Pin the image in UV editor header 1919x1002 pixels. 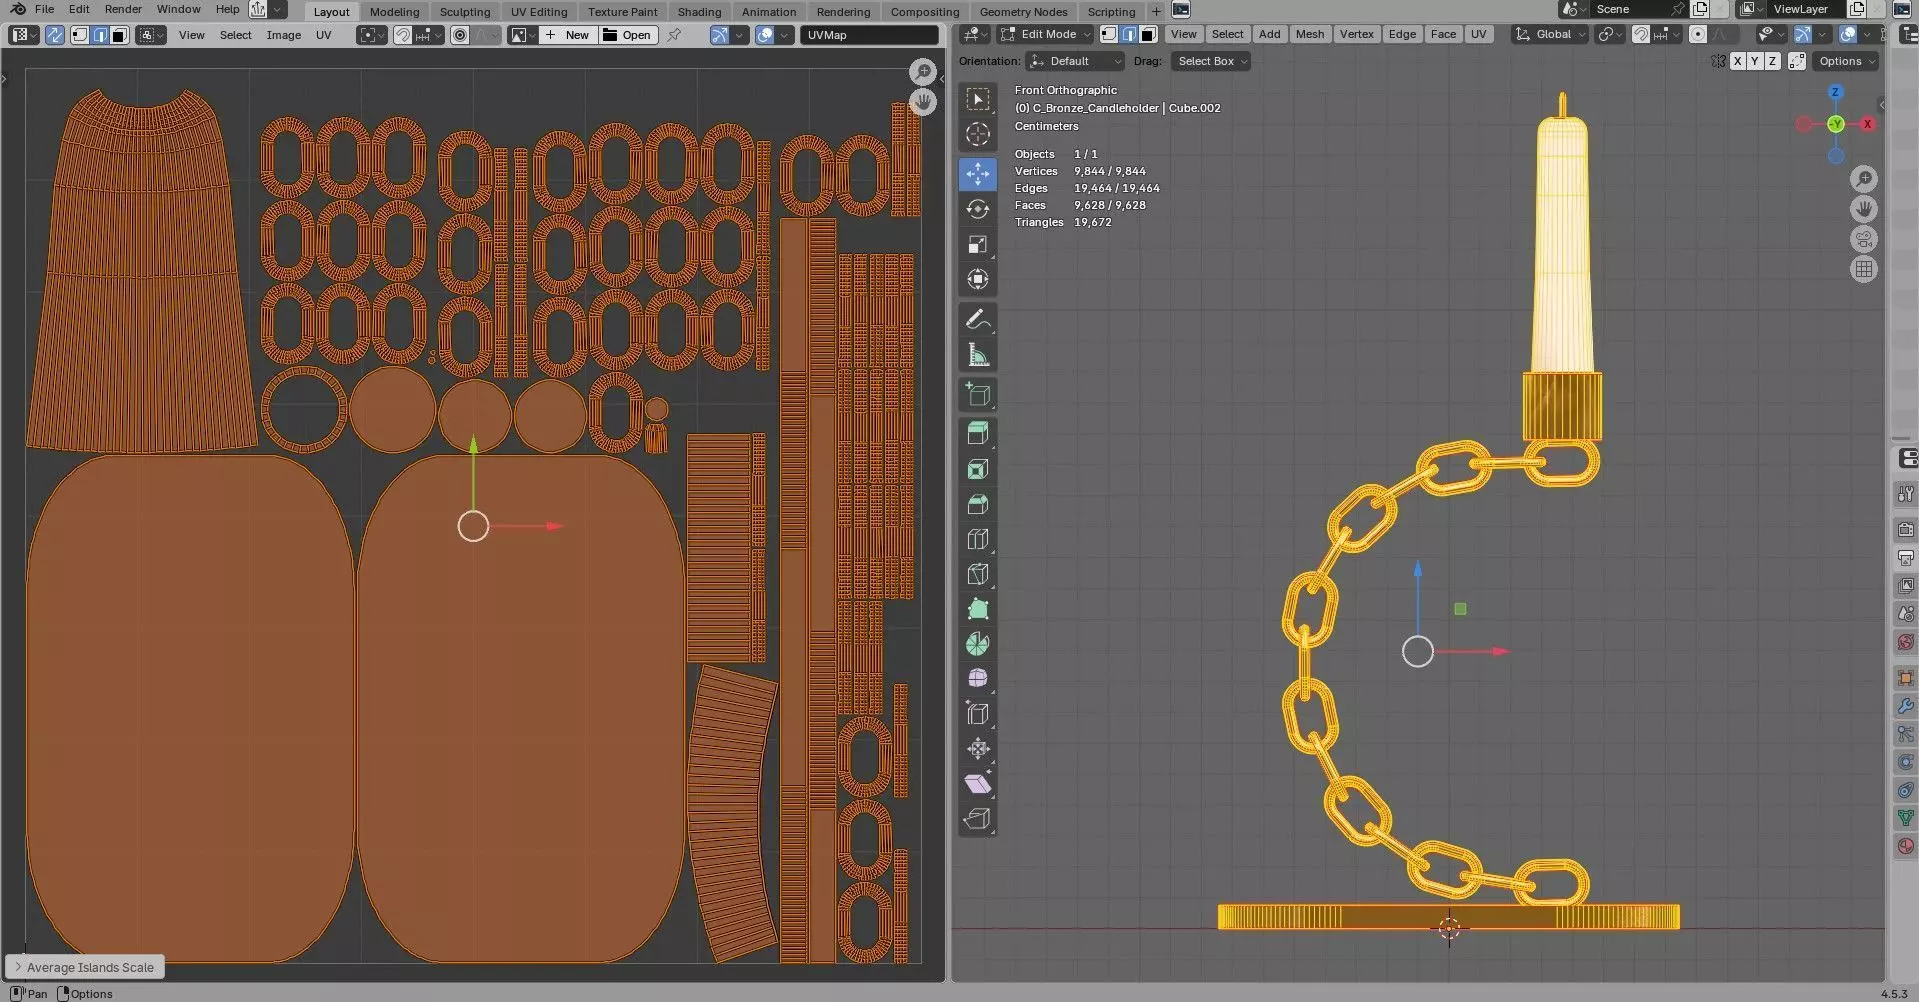click(x=675, y=35)
